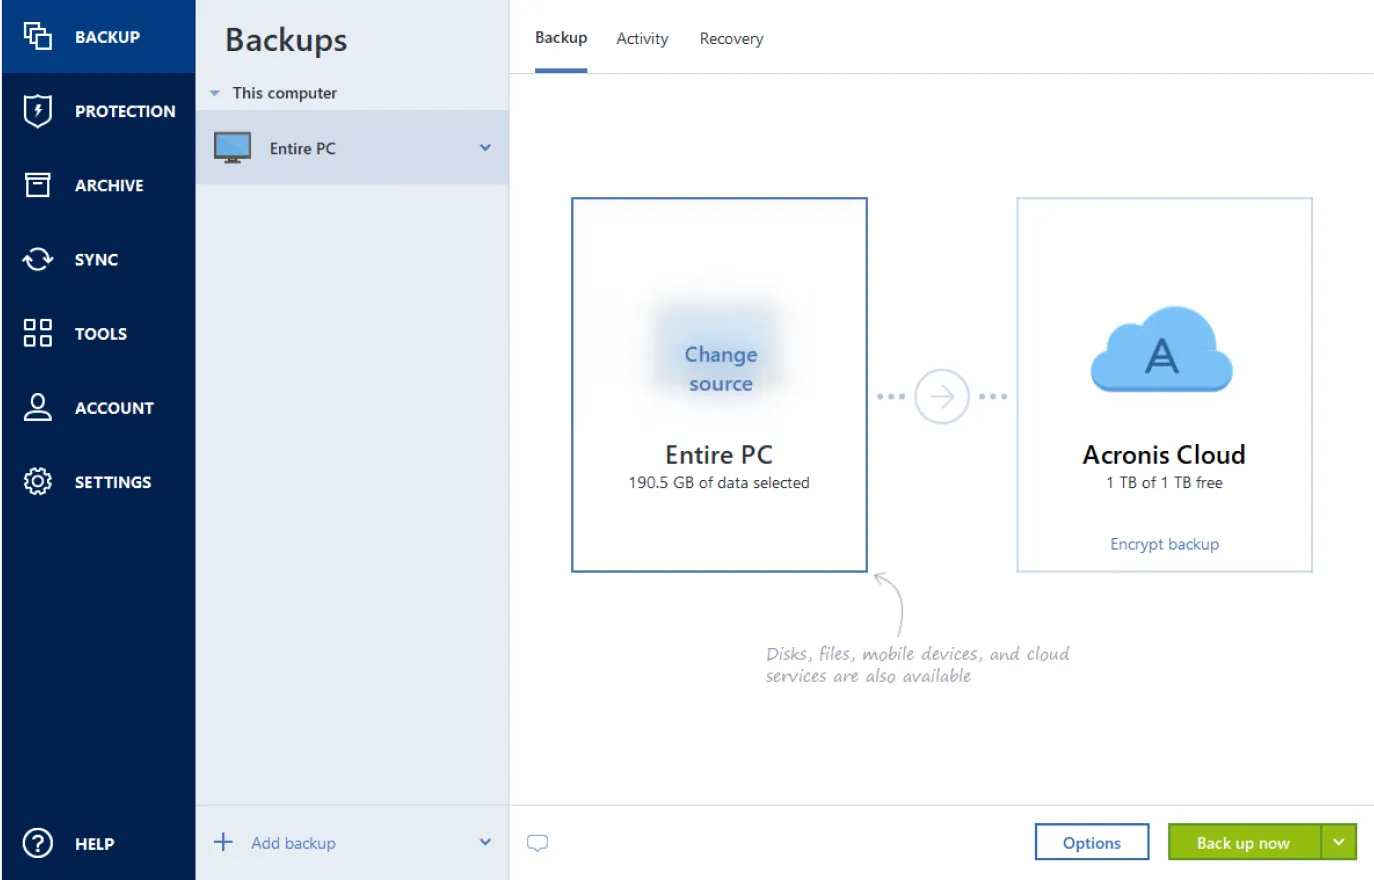Expand the Entire PC backup chevron
Screen dimensions: 1374x880
point(485,148)
